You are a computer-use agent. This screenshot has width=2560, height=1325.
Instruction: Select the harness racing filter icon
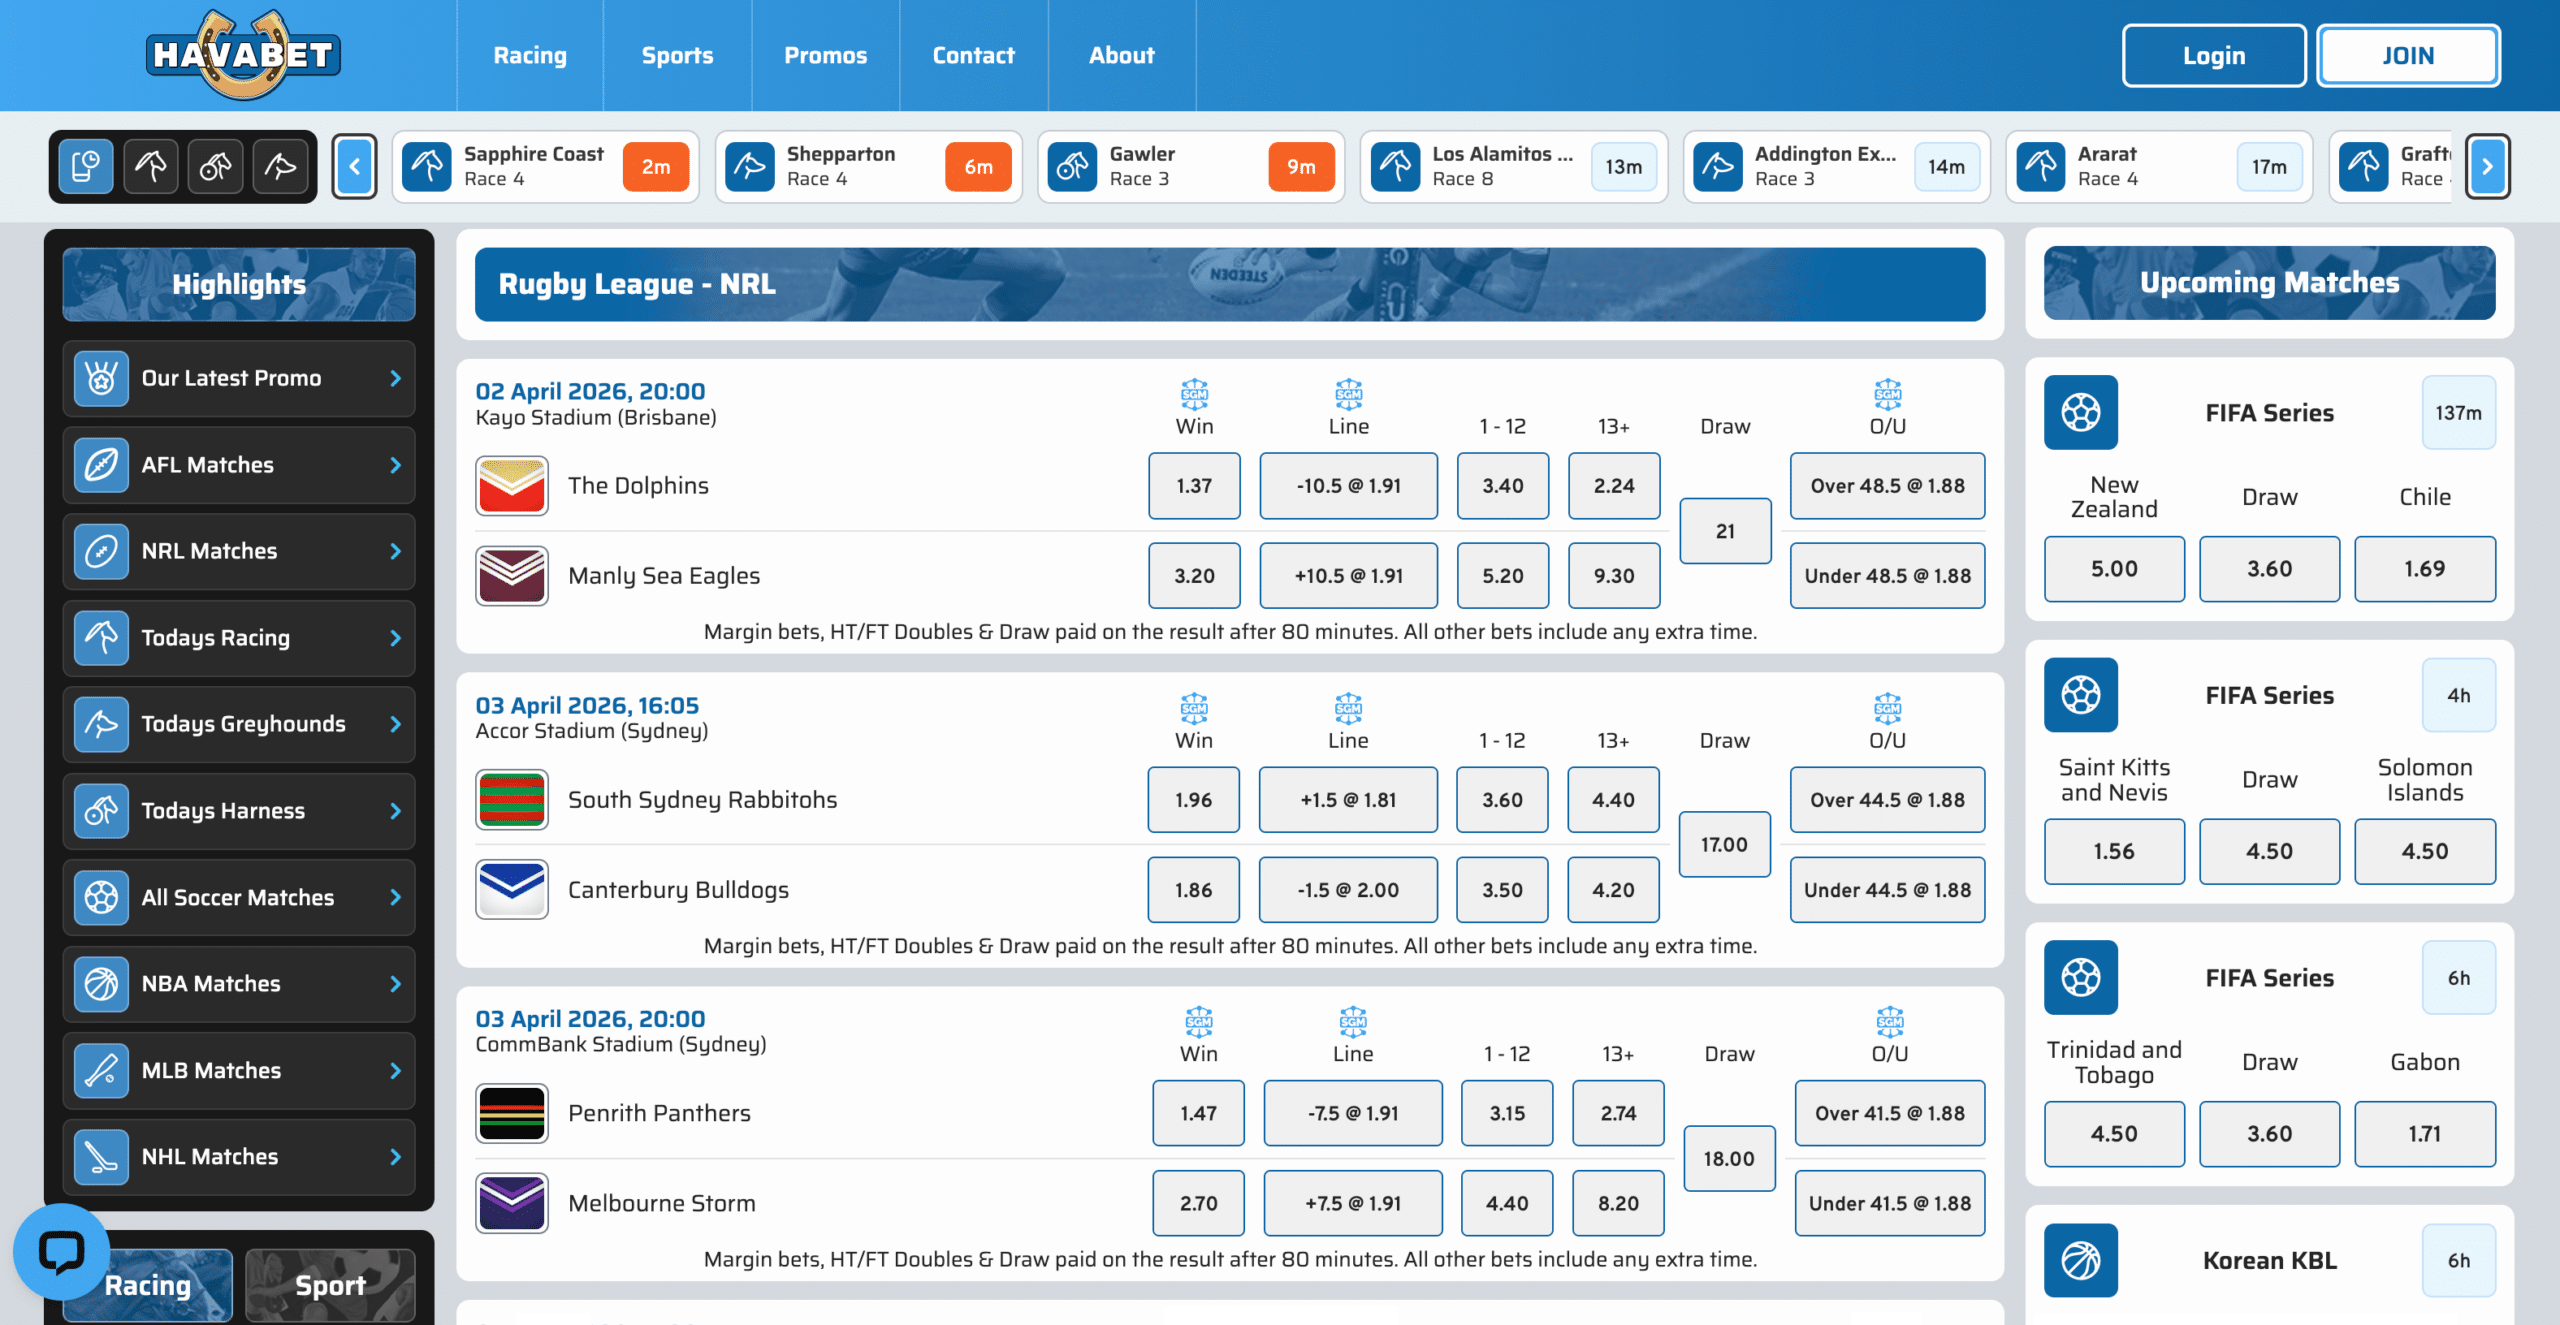pyautogui.click(x=215, y=166)
